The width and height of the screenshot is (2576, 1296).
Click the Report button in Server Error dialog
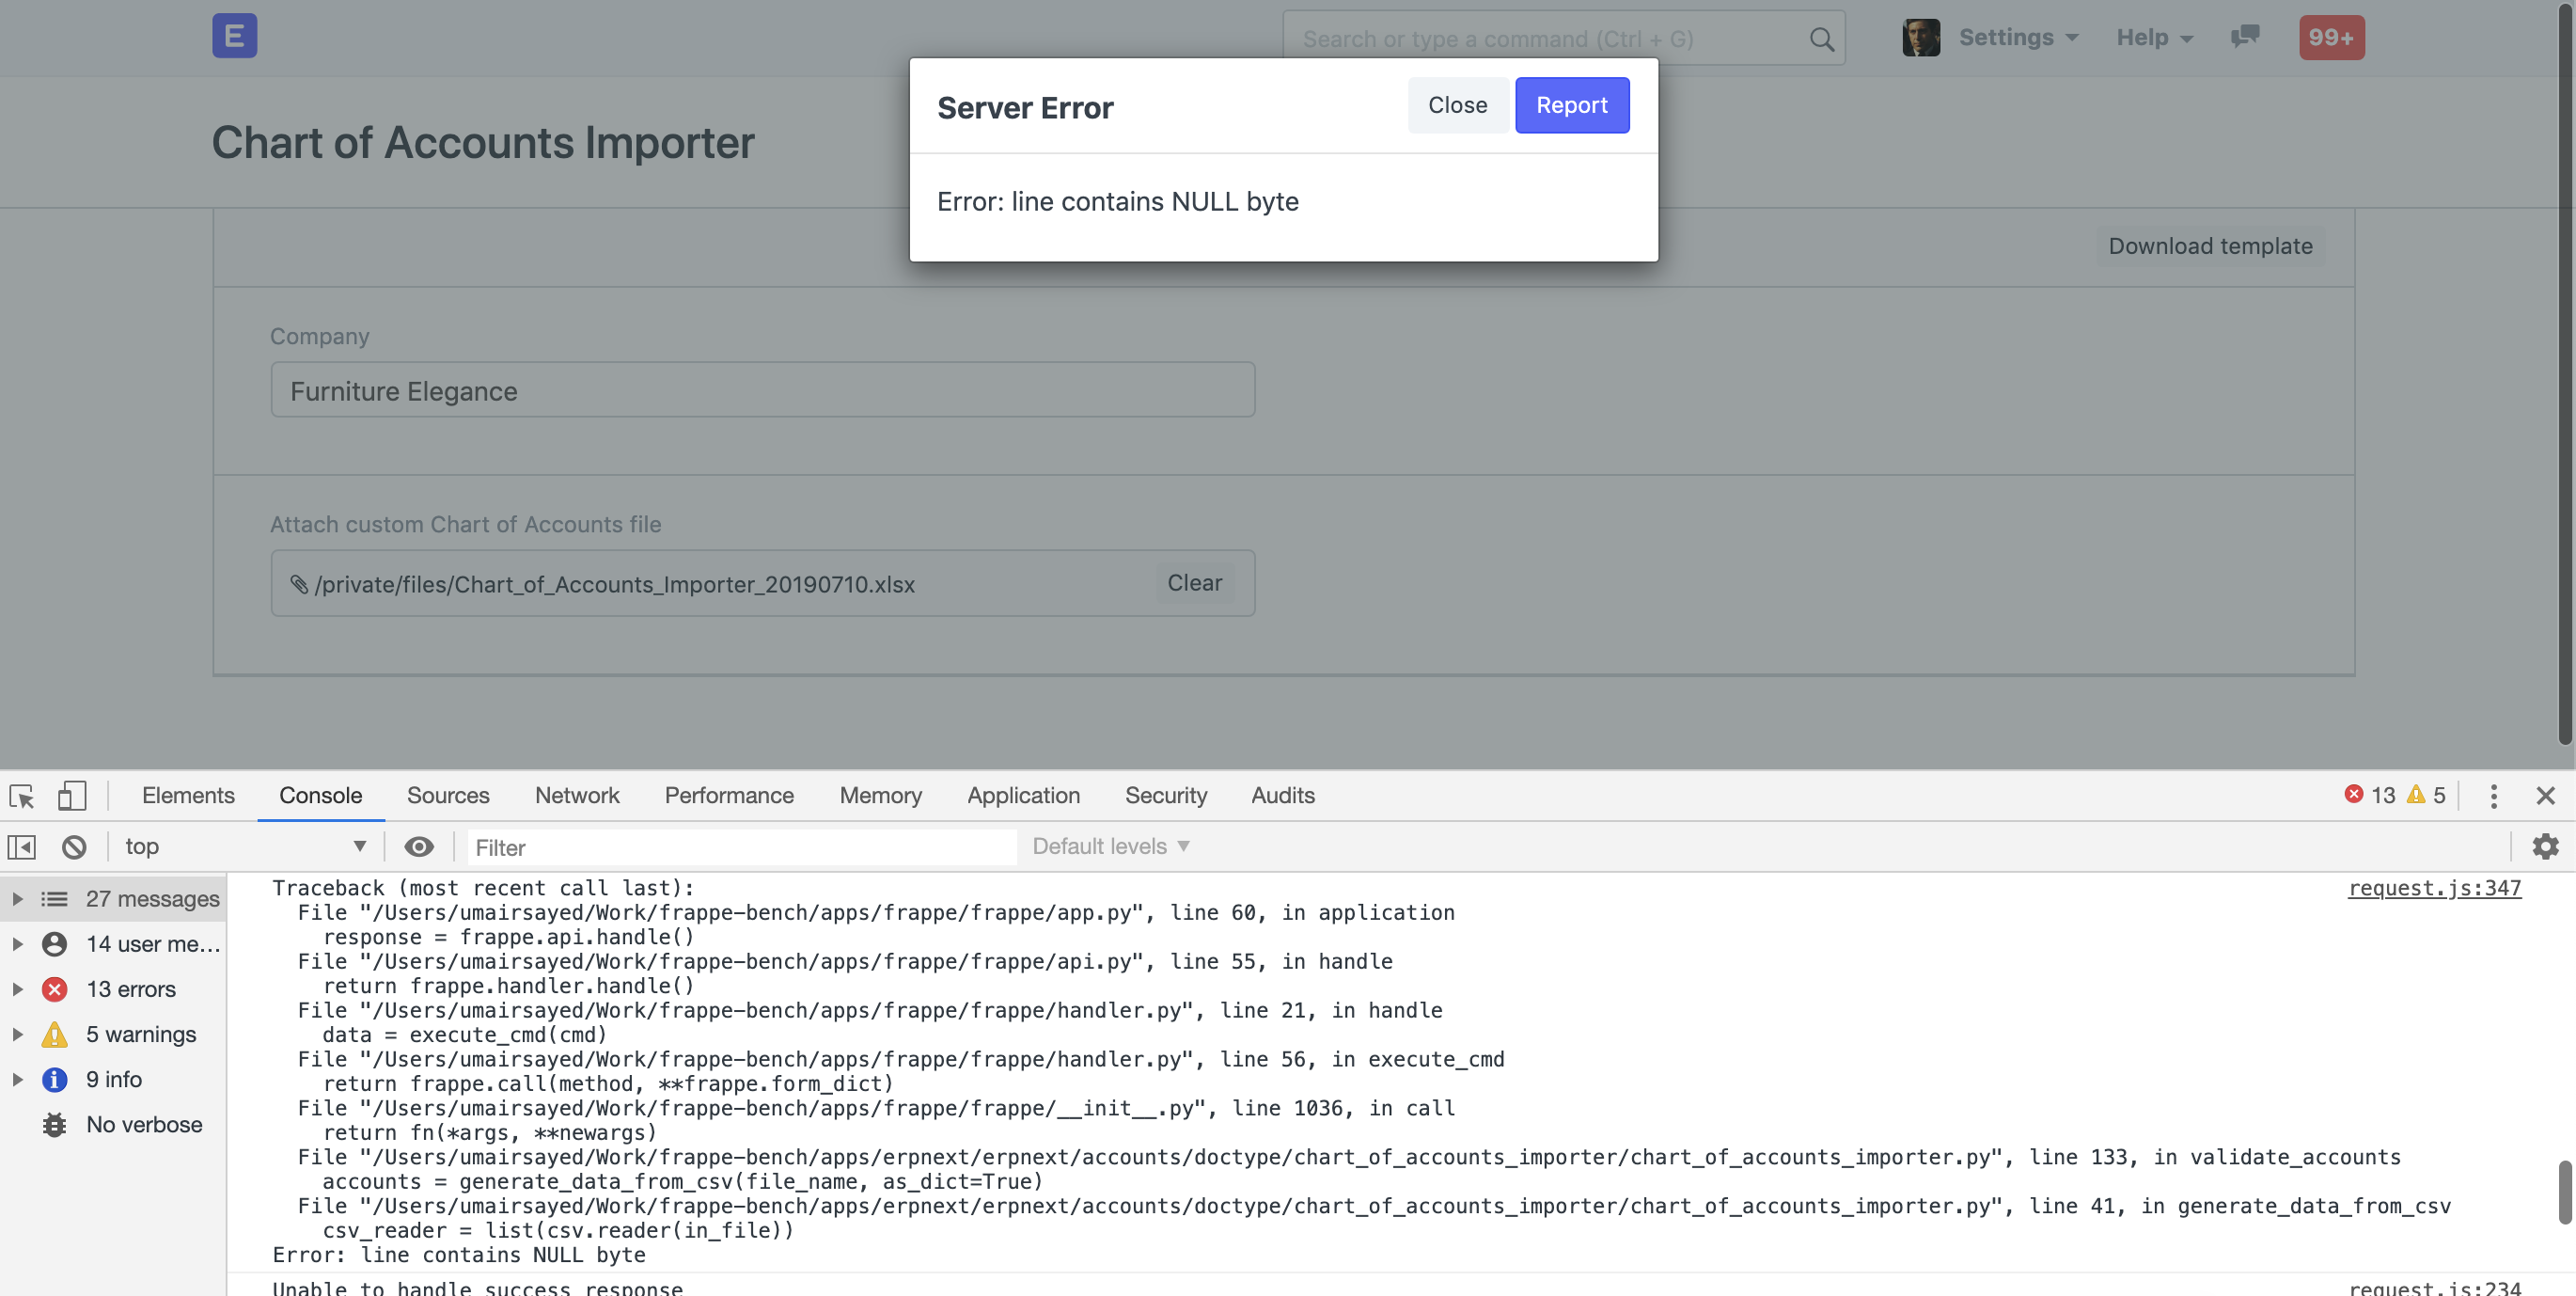1572,105
